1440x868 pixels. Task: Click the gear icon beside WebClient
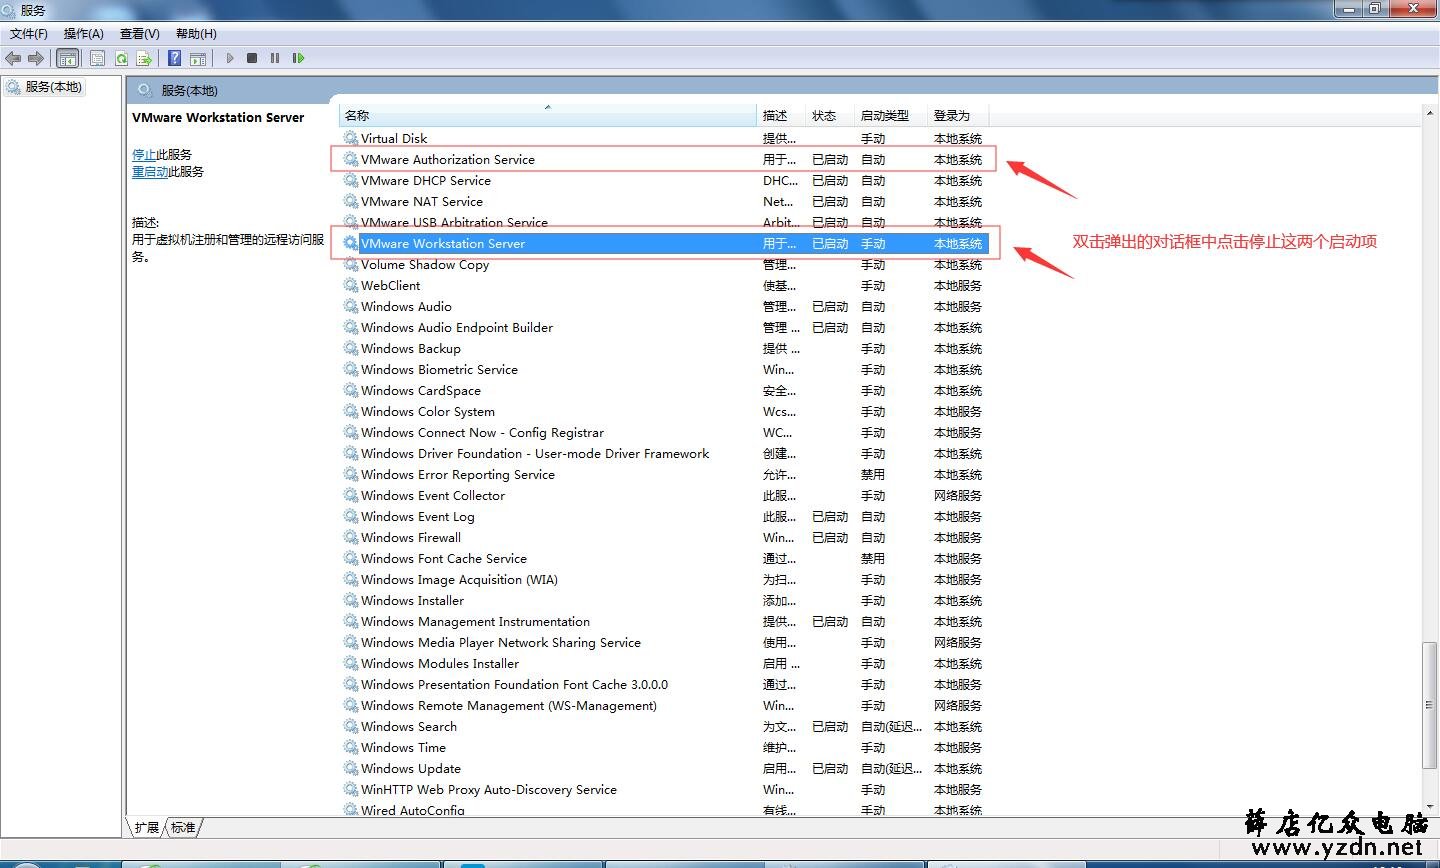tap(351, 285)
